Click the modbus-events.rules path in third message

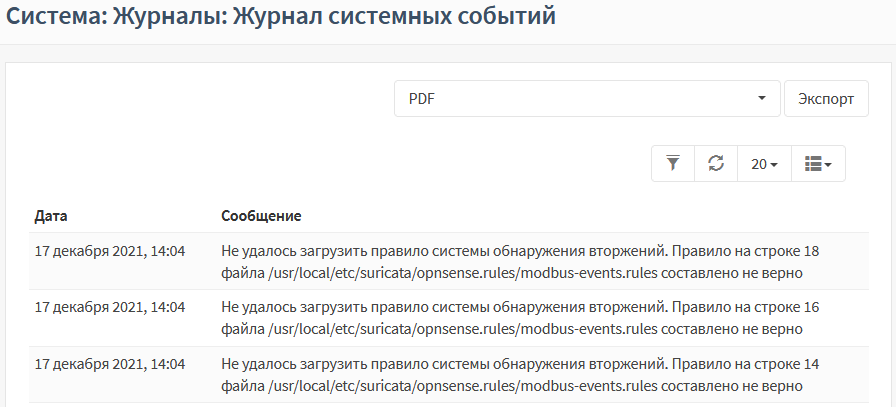click(x=462, y=386)
